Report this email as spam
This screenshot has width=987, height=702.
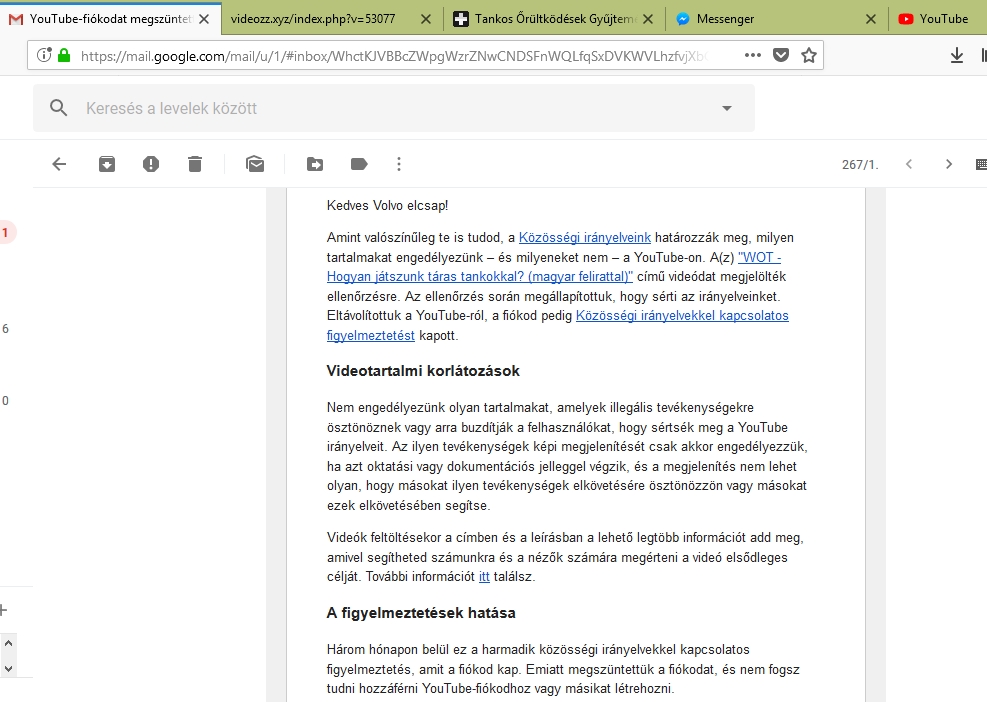click(x=151, y=164)
